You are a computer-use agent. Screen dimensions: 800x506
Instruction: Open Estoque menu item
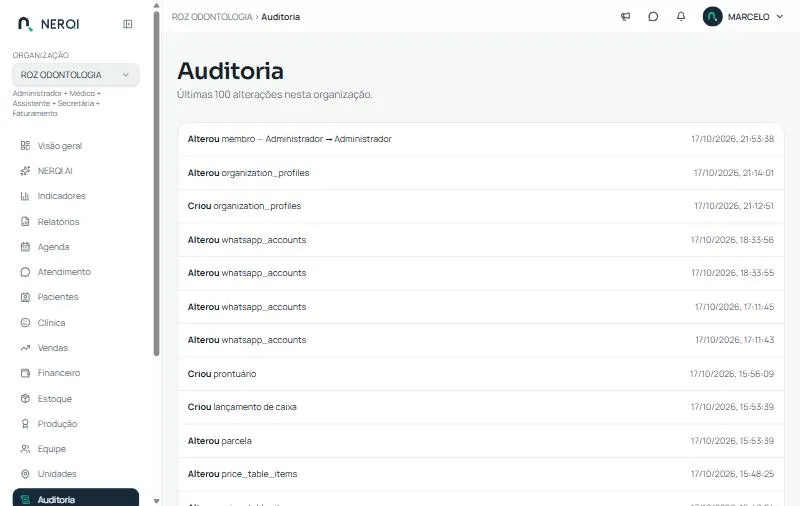[76, 398]
